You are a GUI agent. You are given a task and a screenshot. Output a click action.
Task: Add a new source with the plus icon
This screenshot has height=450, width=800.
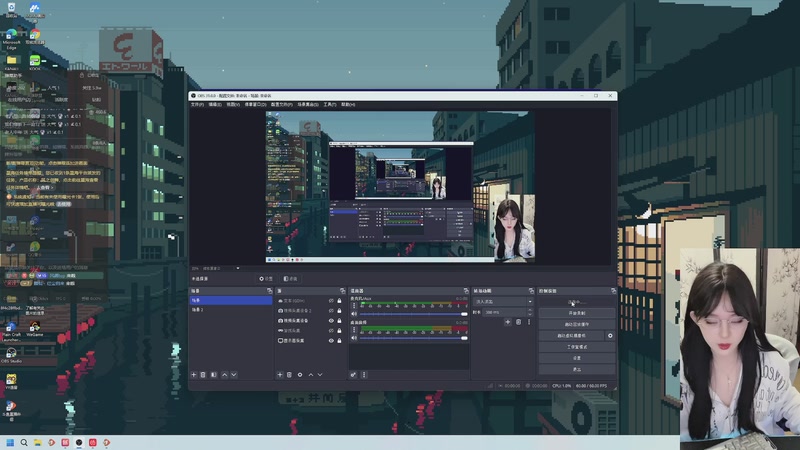point(280,374)
